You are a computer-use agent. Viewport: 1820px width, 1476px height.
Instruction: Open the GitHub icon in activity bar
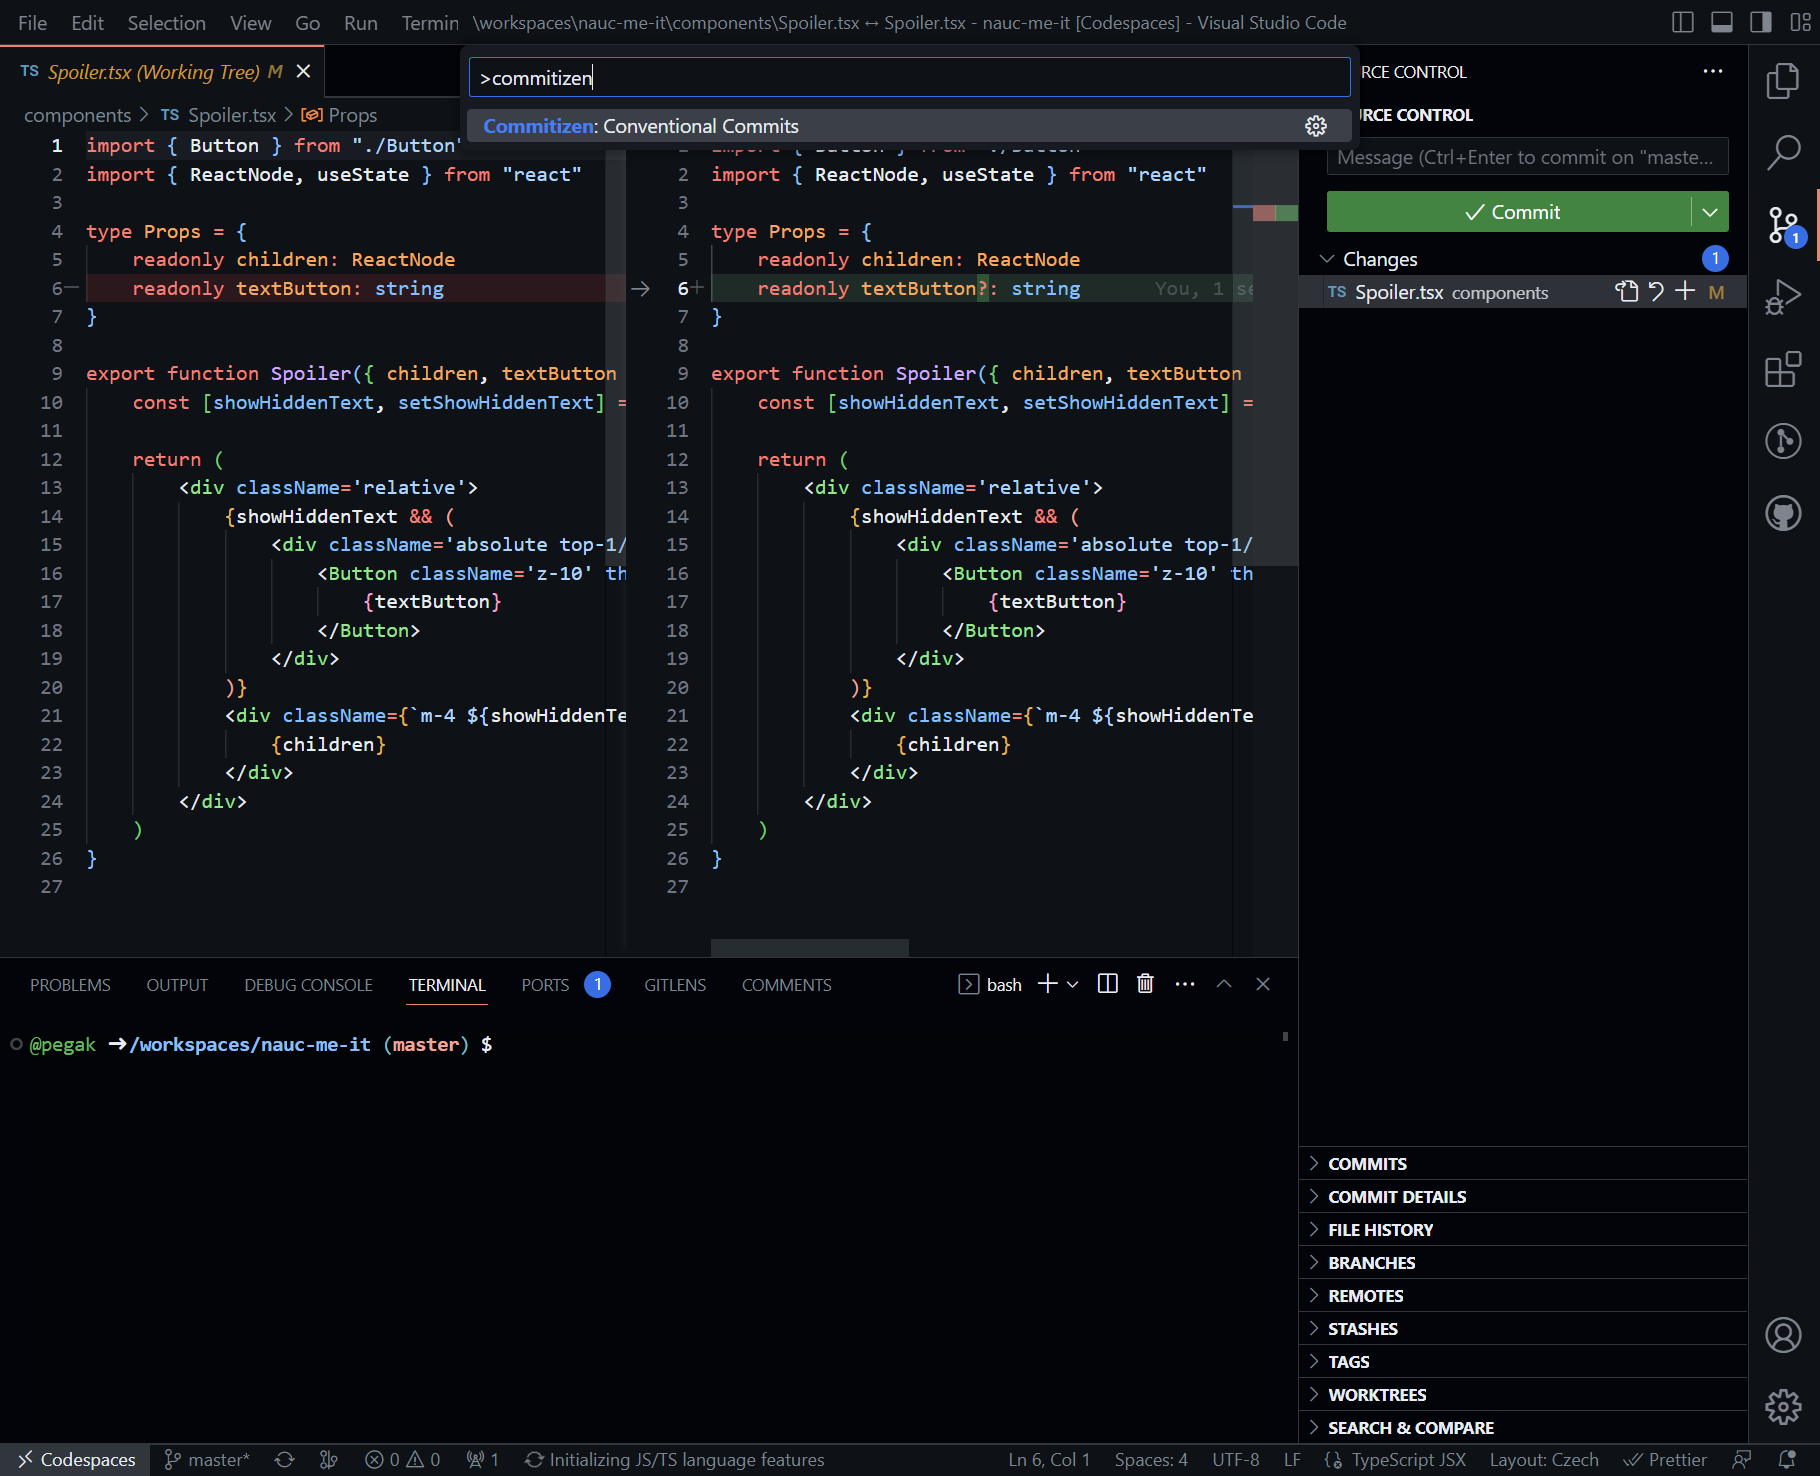point(1783,513)
